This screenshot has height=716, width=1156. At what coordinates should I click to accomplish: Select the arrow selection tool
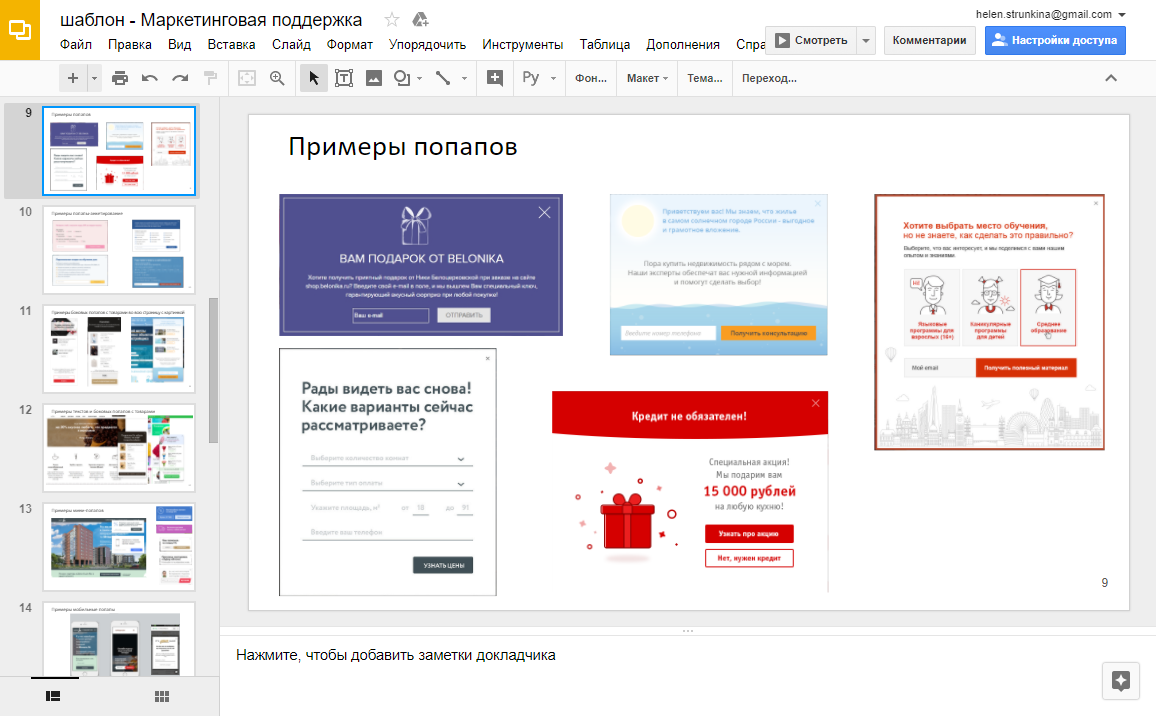coord(313,77)
